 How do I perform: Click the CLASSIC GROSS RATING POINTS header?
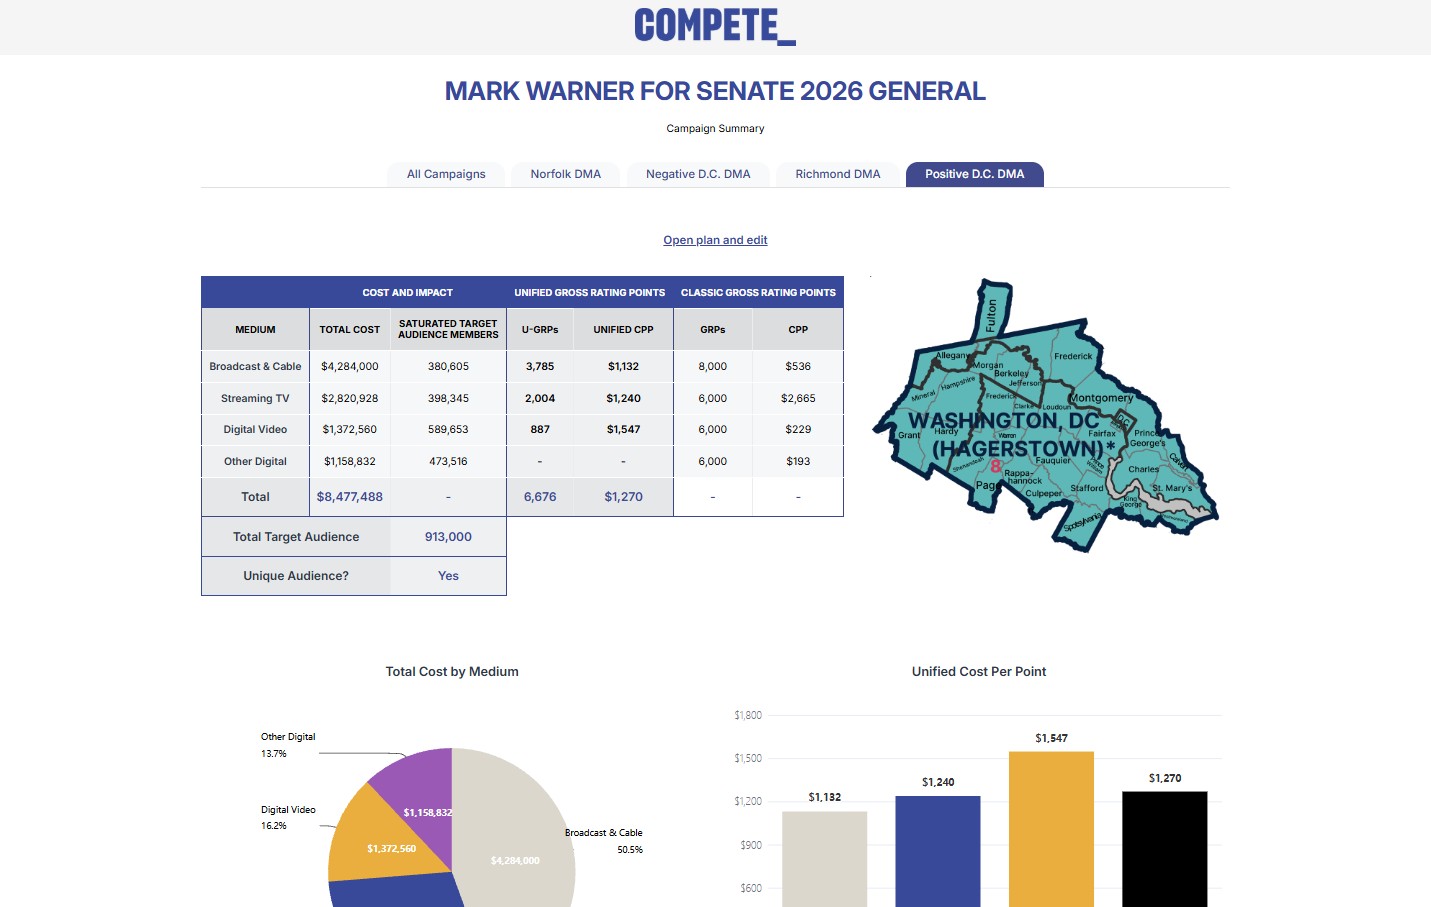(x=758, y=293)
